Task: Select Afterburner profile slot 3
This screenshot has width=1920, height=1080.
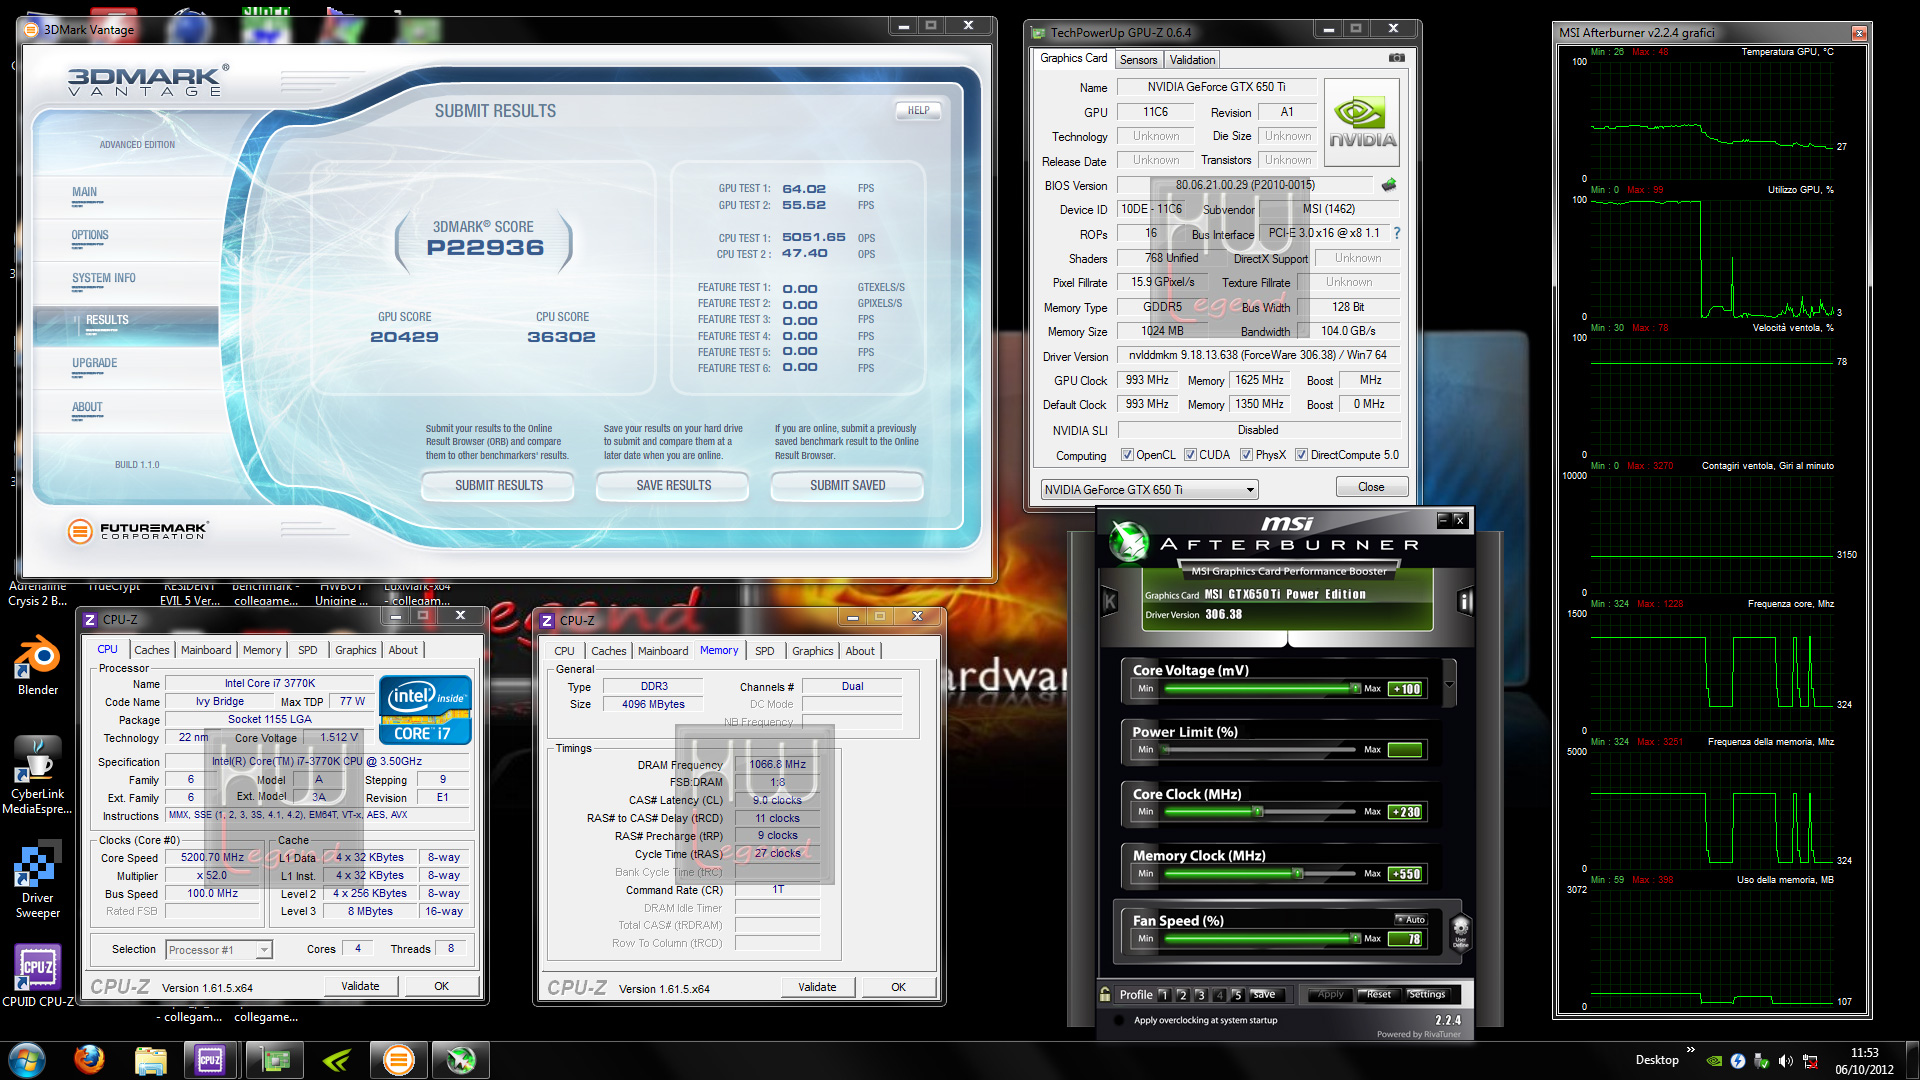Action: click(1201, 995)
